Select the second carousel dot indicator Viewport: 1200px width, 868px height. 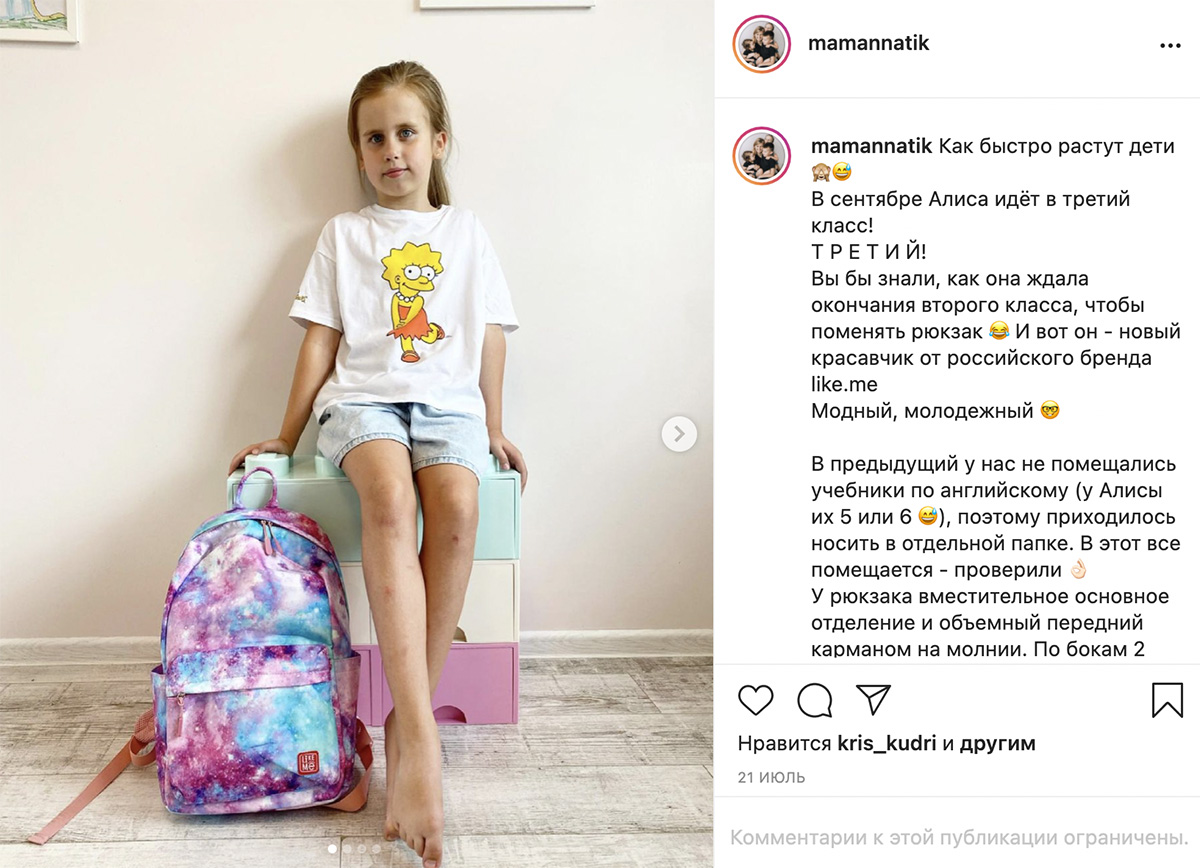coord(347,849)
